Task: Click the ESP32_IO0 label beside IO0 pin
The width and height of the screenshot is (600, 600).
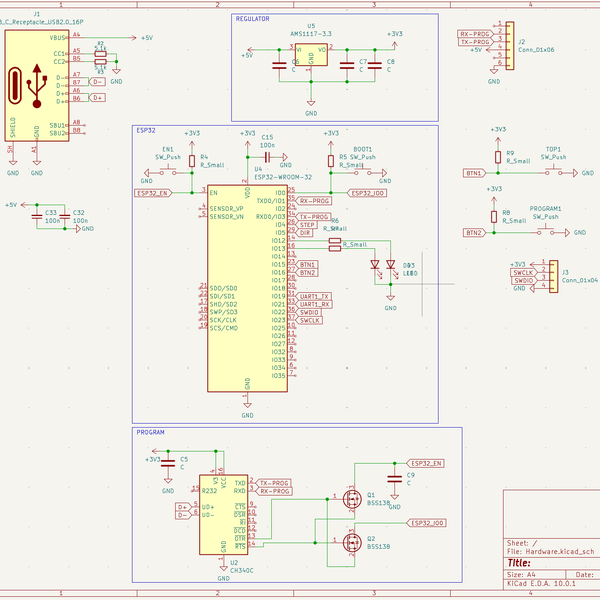Action: pyautogui.click(x=367, y=193)
